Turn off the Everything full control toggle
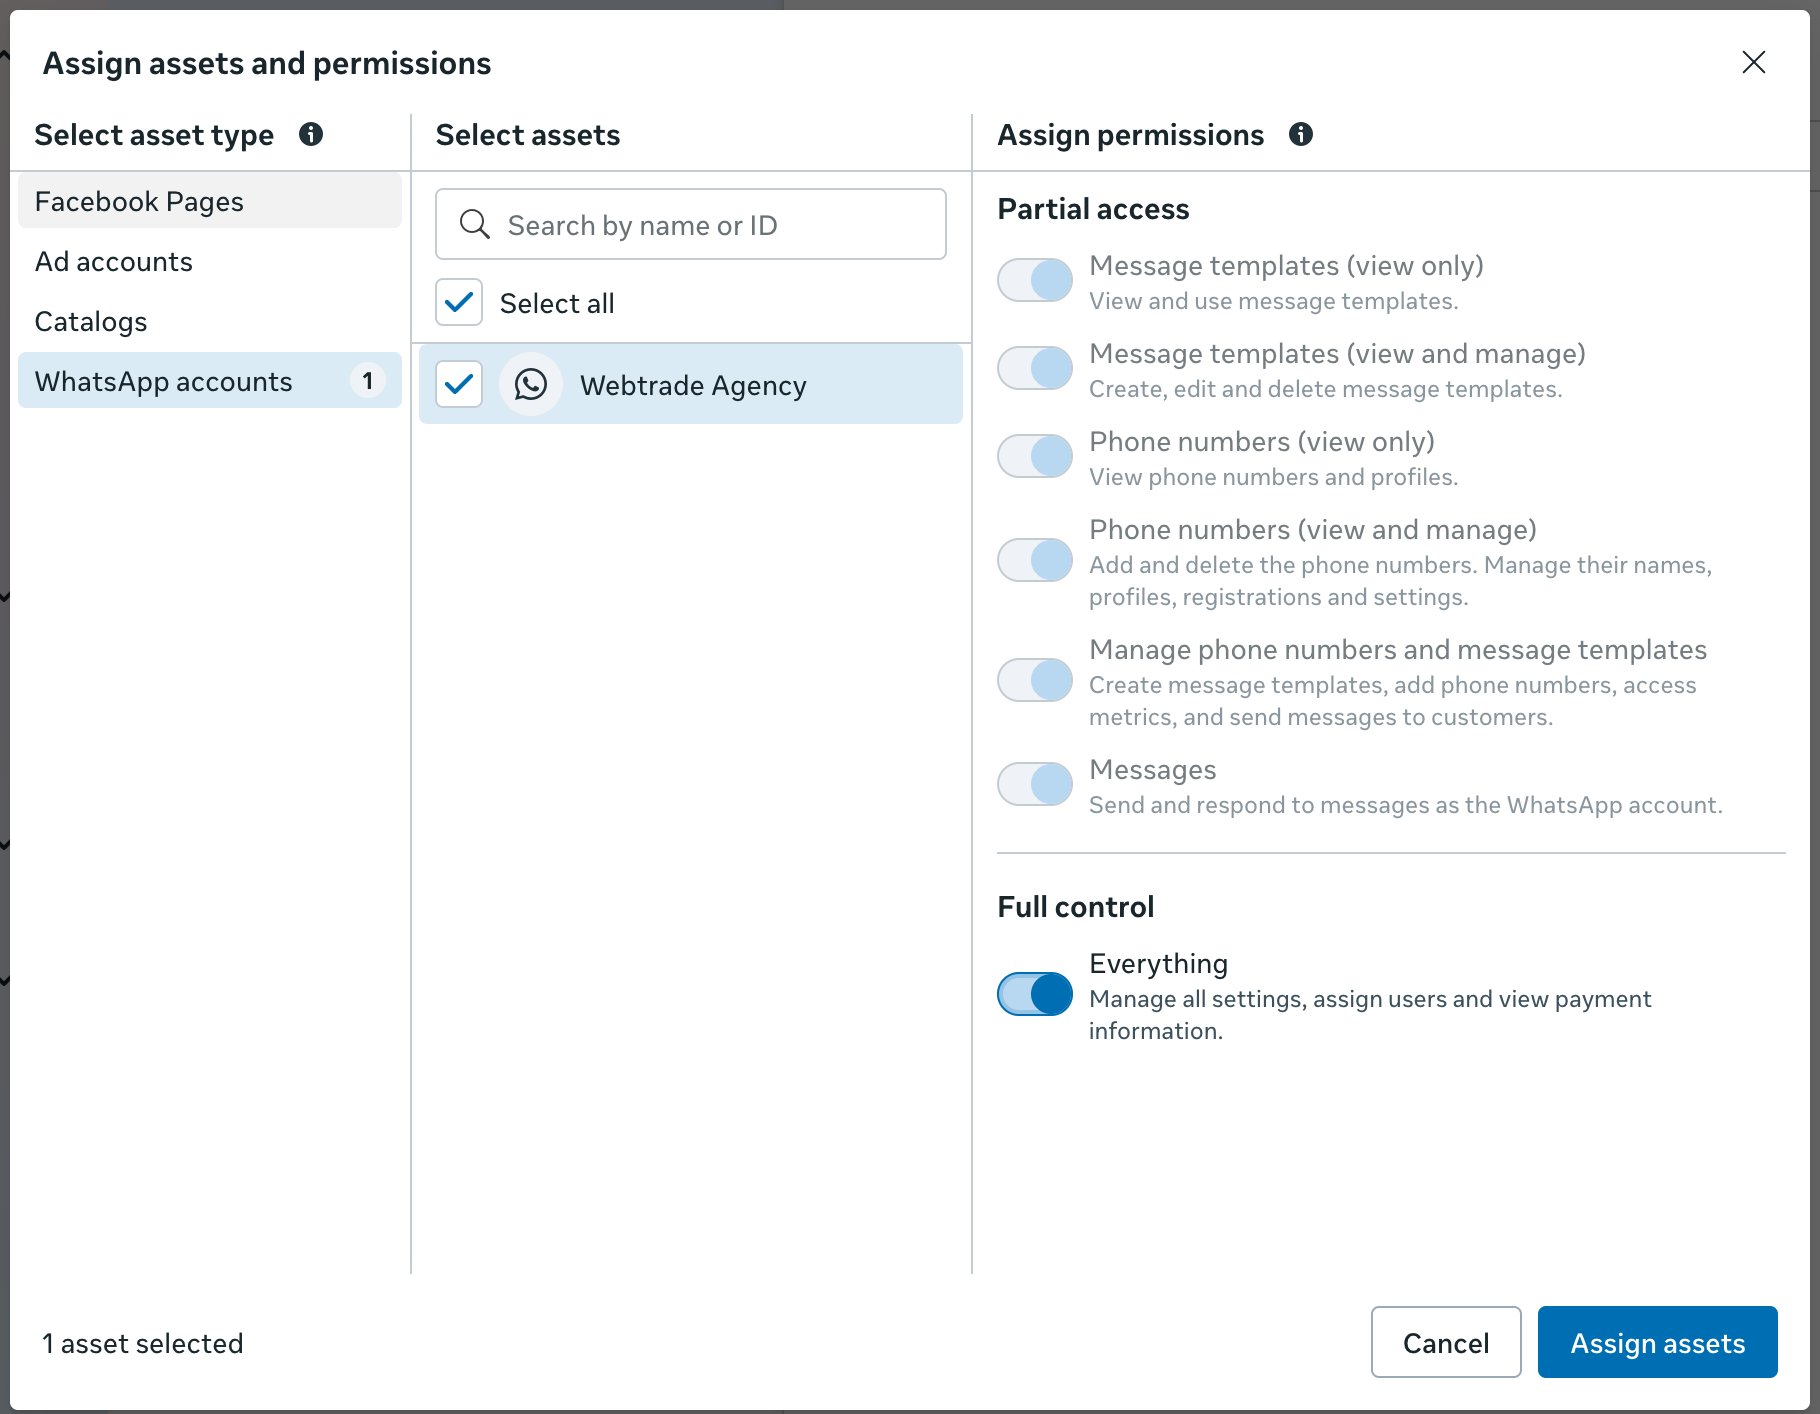This screenshot has width=1820, height=1414. [1035, 994]
